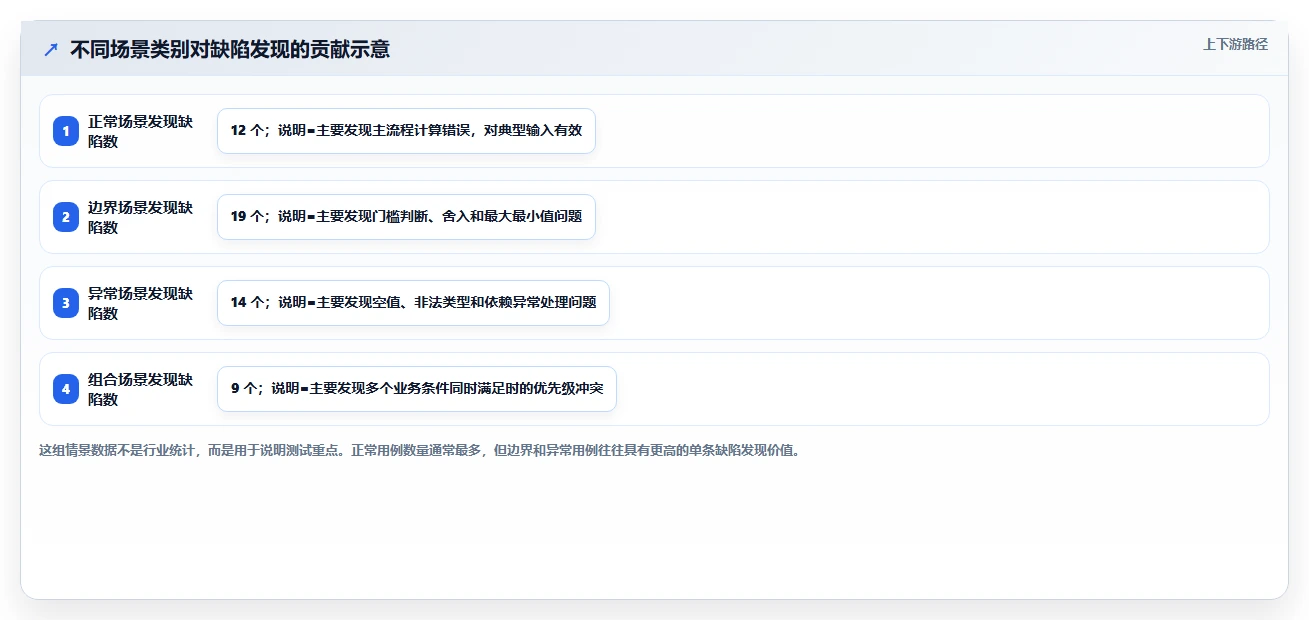Open the 上下游路径 link
The height and width of the screenshot is (620, 1309).
1235,44
